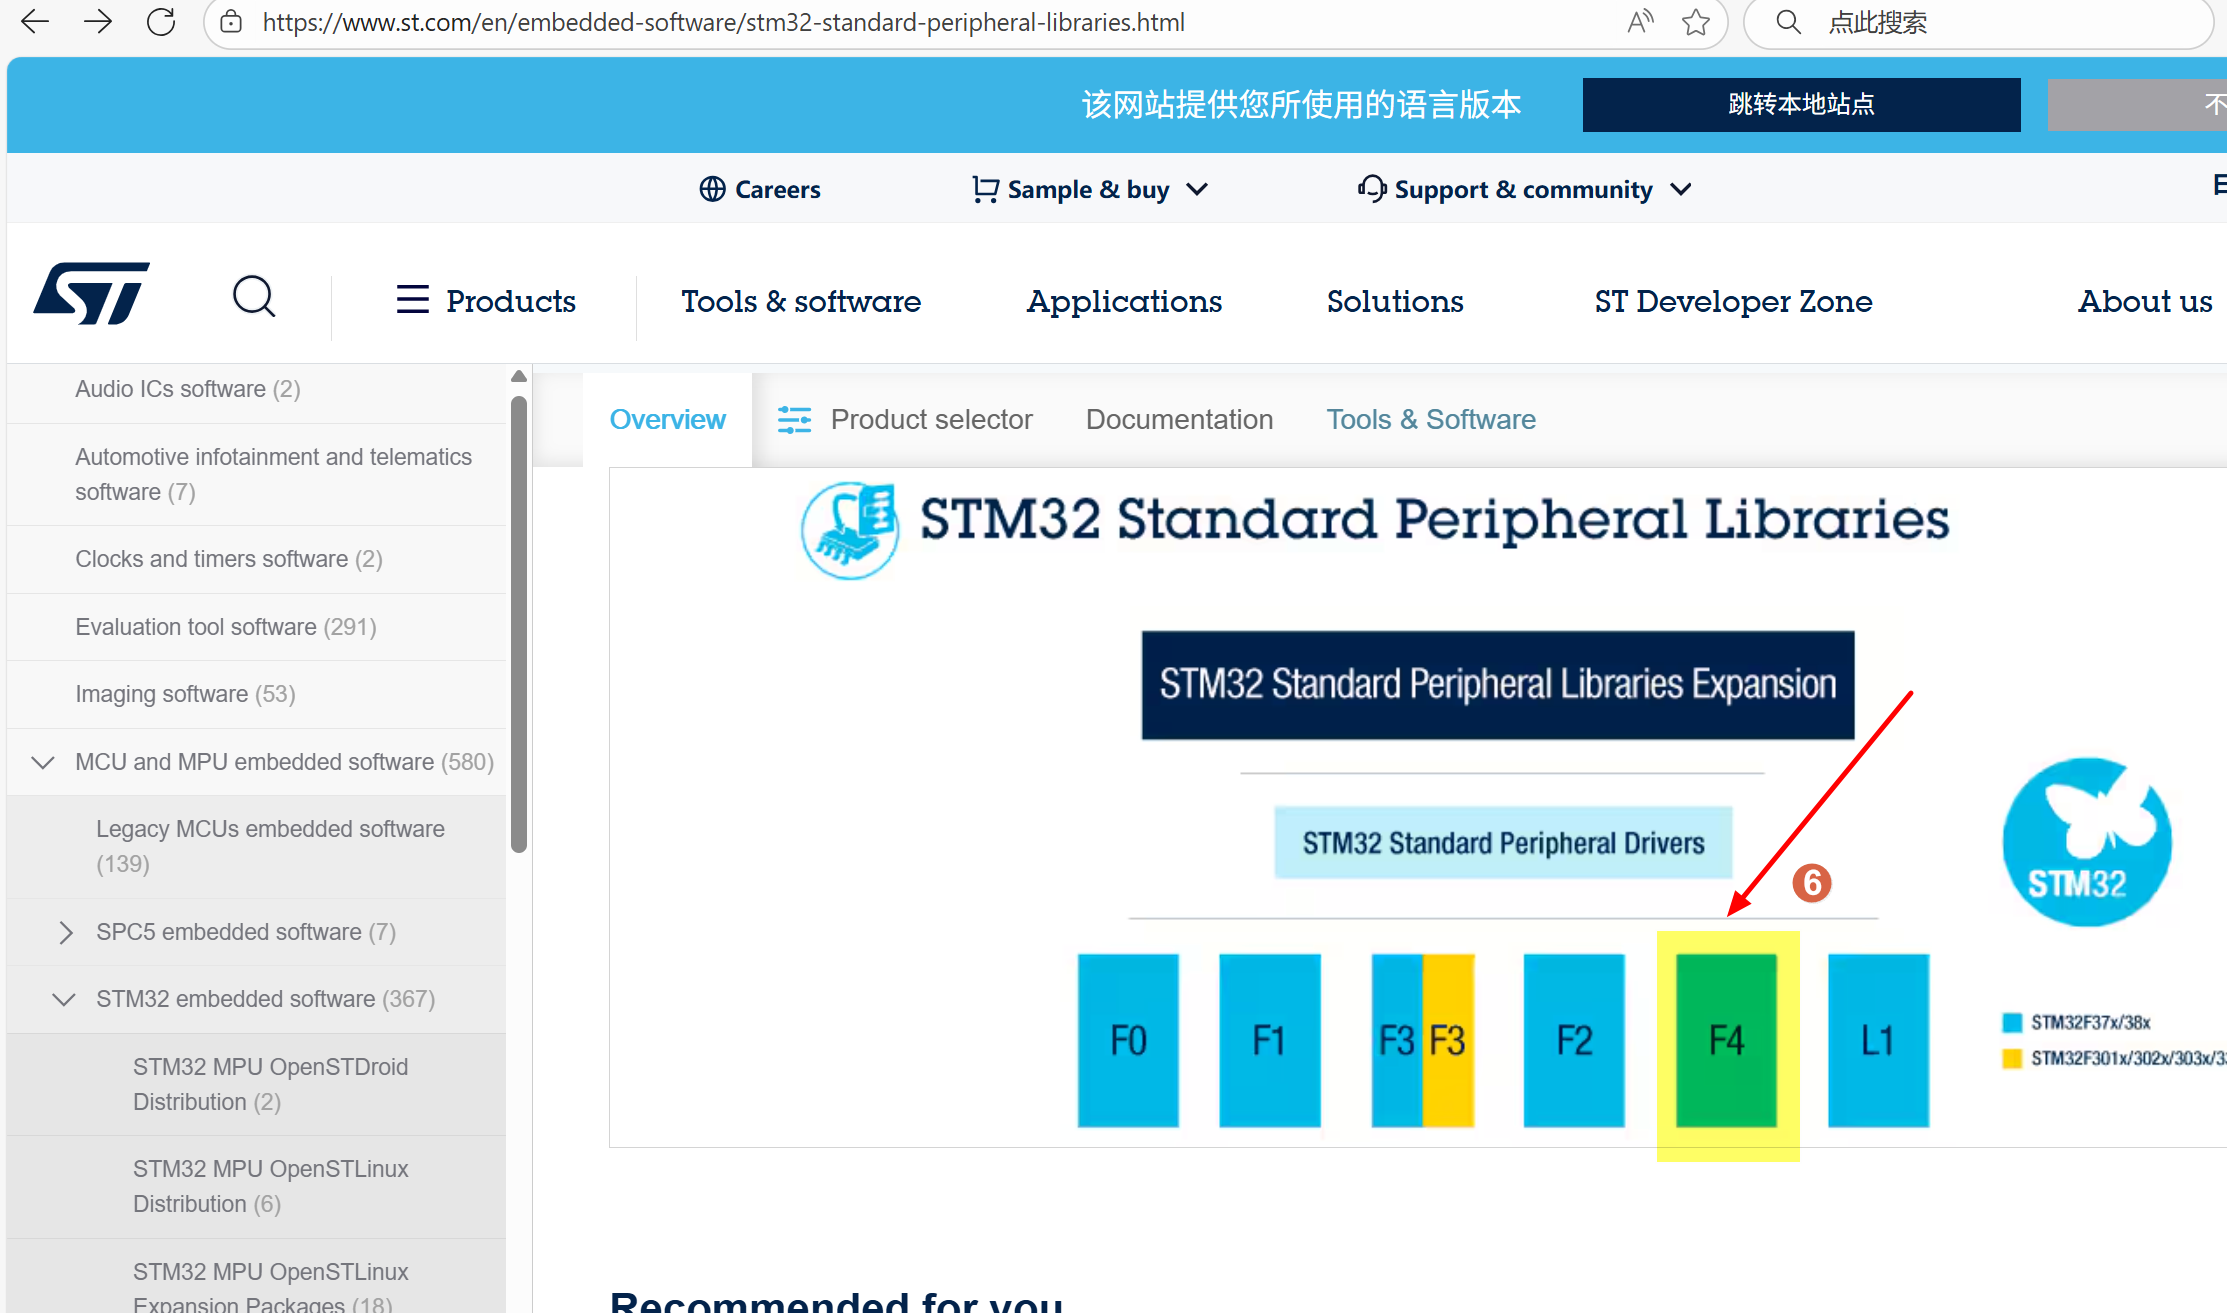Open the Applications menu
Viewport: 2227px width, 1313px height.
tap(1124, 301)
